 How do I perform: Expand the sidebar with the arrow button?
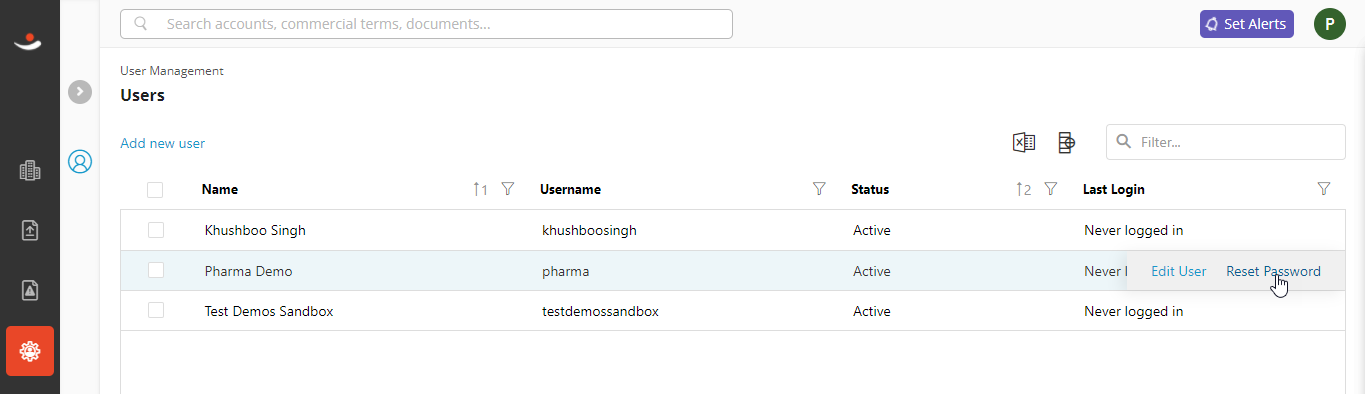(80, 92)
